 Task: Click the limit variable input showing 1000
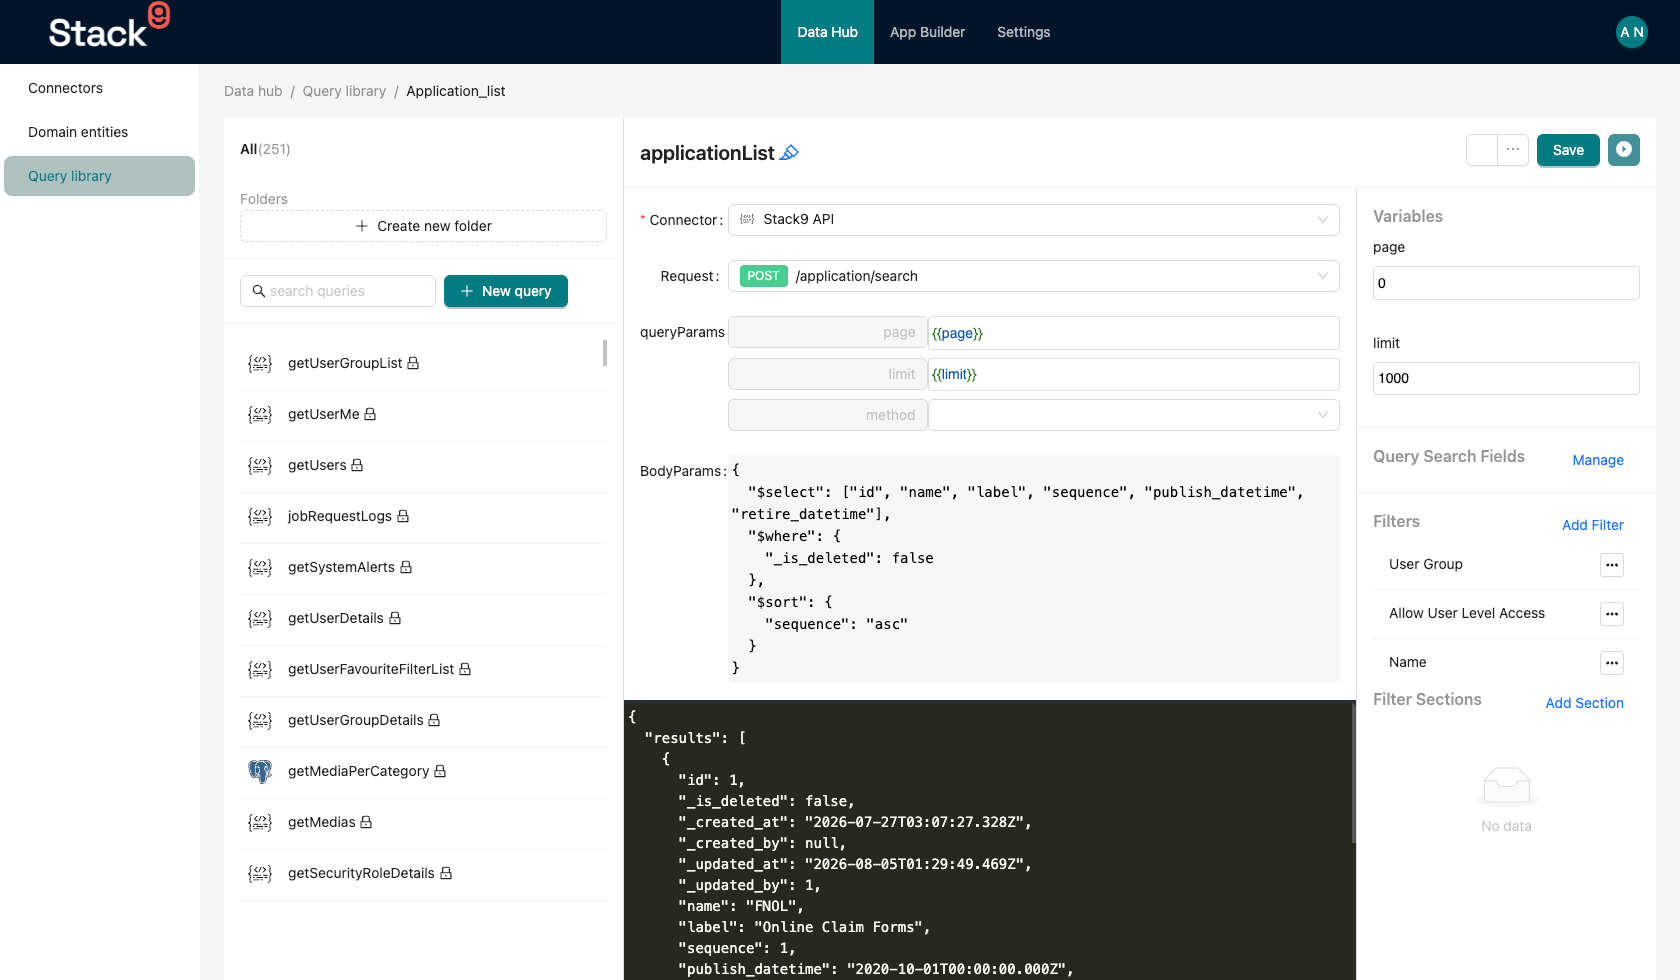pos(1506,378)
